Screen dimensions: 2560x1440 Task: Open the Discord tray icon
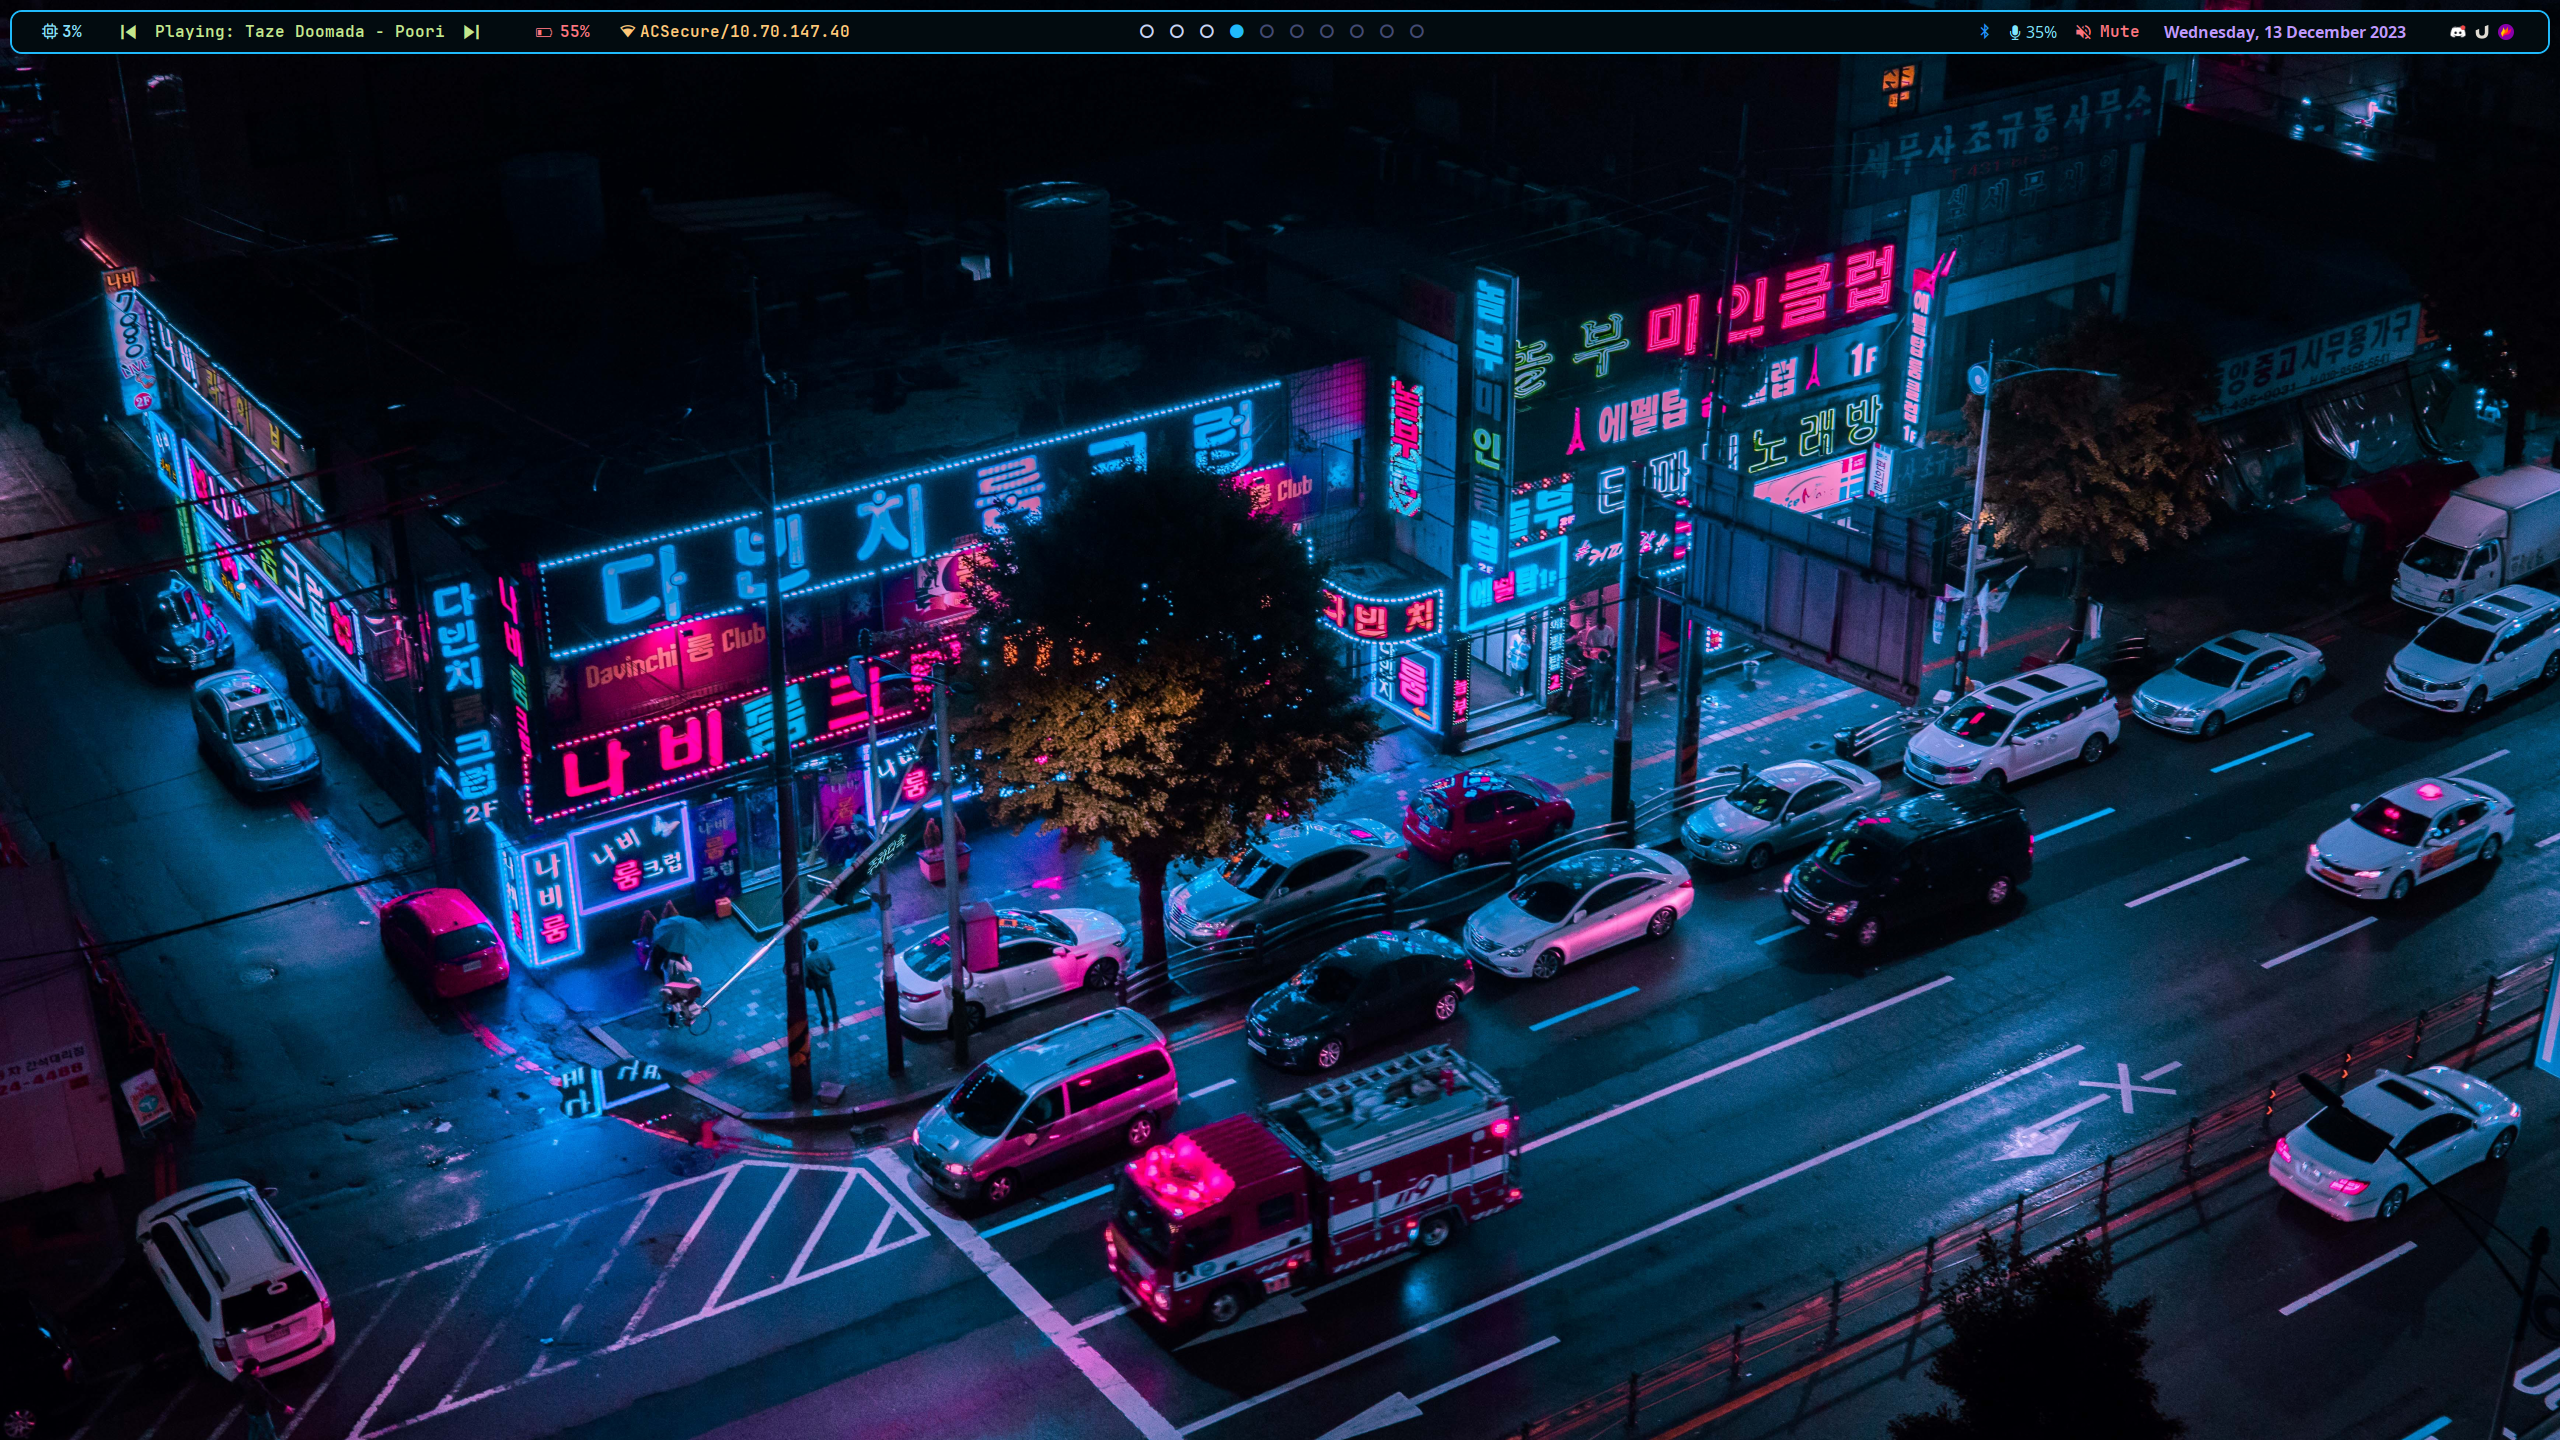coord(2457,32)
